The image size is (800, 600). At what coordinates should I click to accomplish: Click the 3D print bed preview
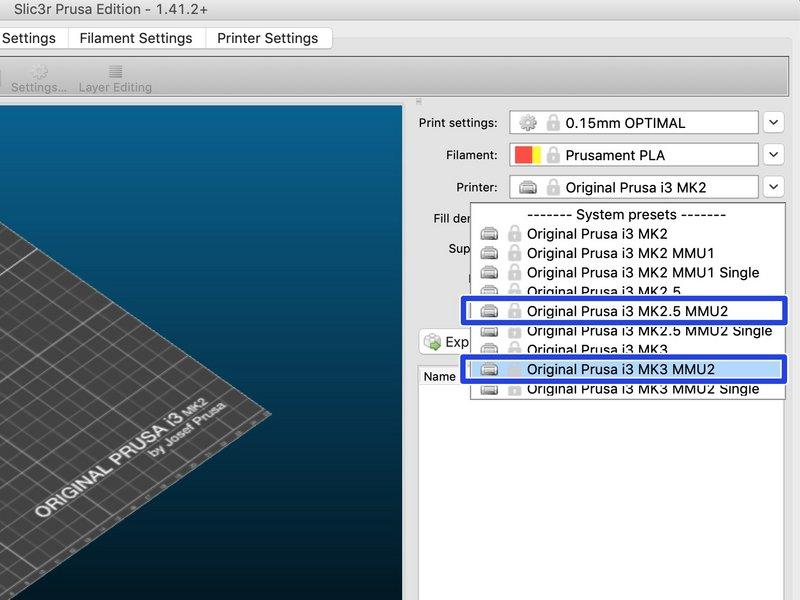click(x=201, y=352)
